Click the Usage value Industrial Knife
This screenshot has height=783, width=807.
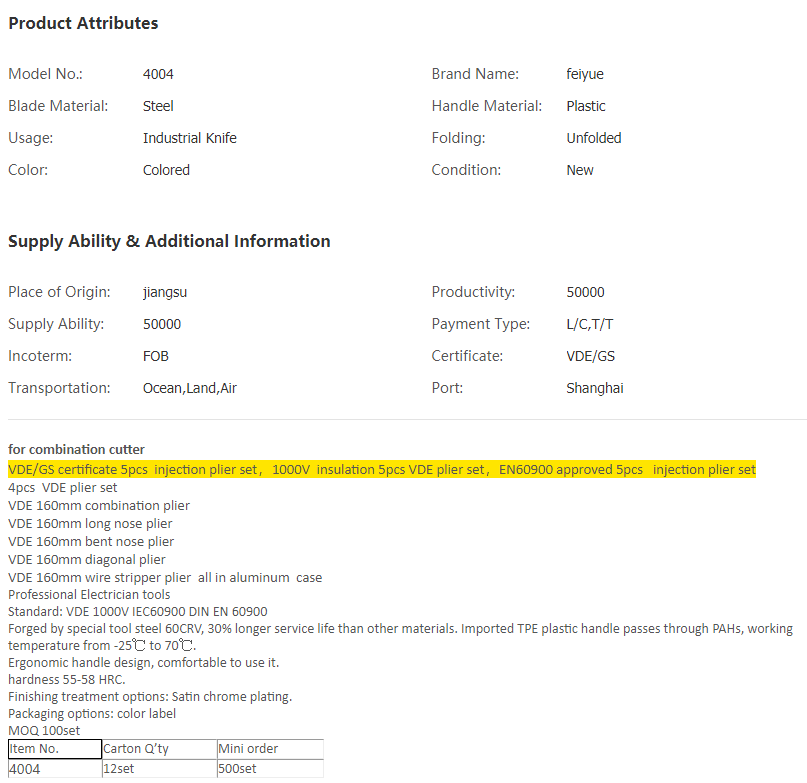(190, 138)
